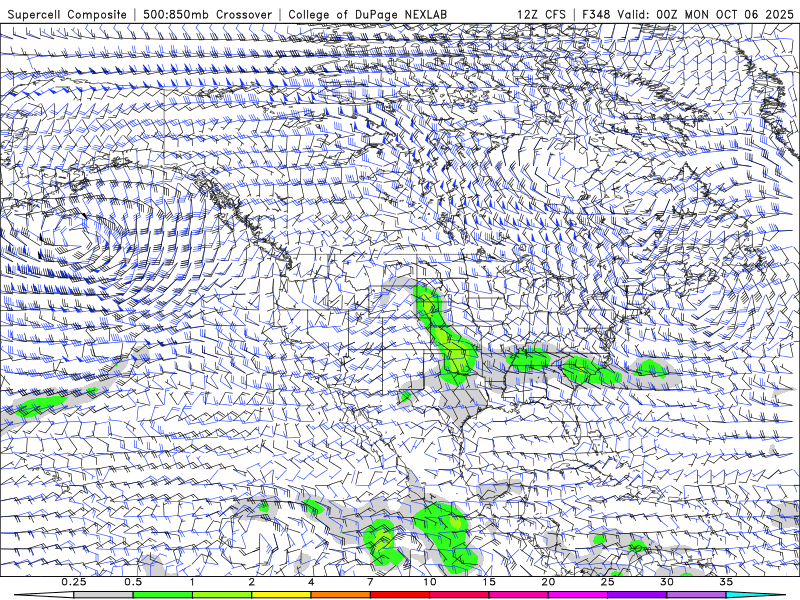
Task: Click the '0.25' colorbar label
Action: click(73, 582)
